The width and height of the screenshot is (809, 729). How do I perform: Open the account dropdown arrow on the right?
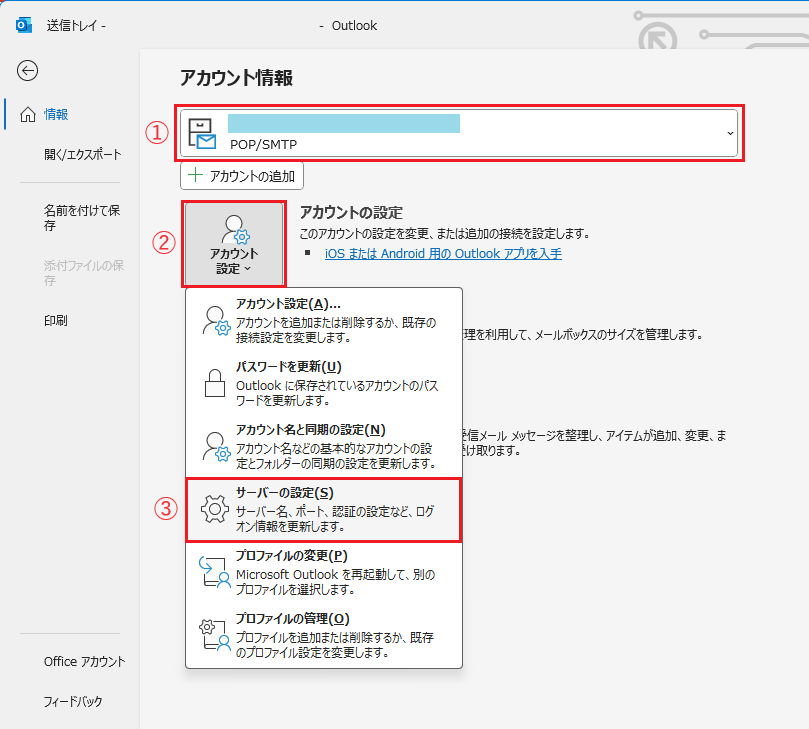732,131
